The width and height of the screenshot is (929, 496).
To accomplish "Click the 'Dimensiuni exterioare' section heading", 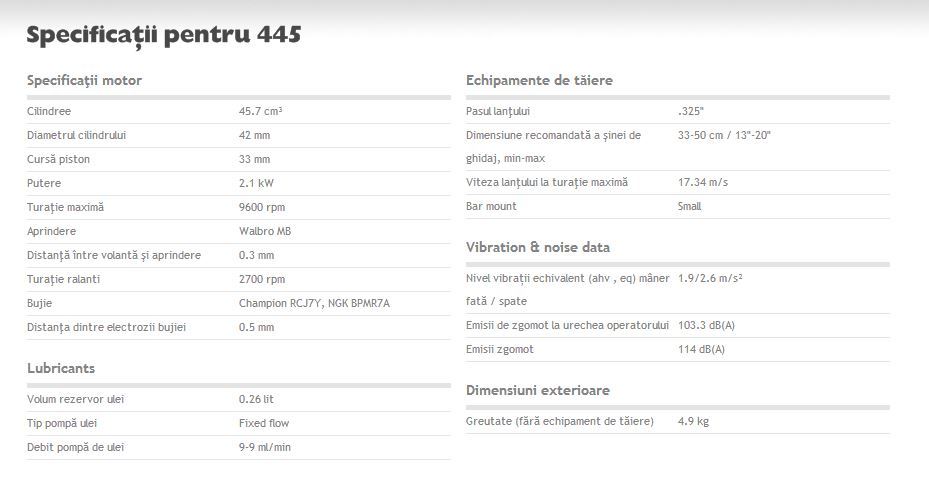I will click(537, 390).
